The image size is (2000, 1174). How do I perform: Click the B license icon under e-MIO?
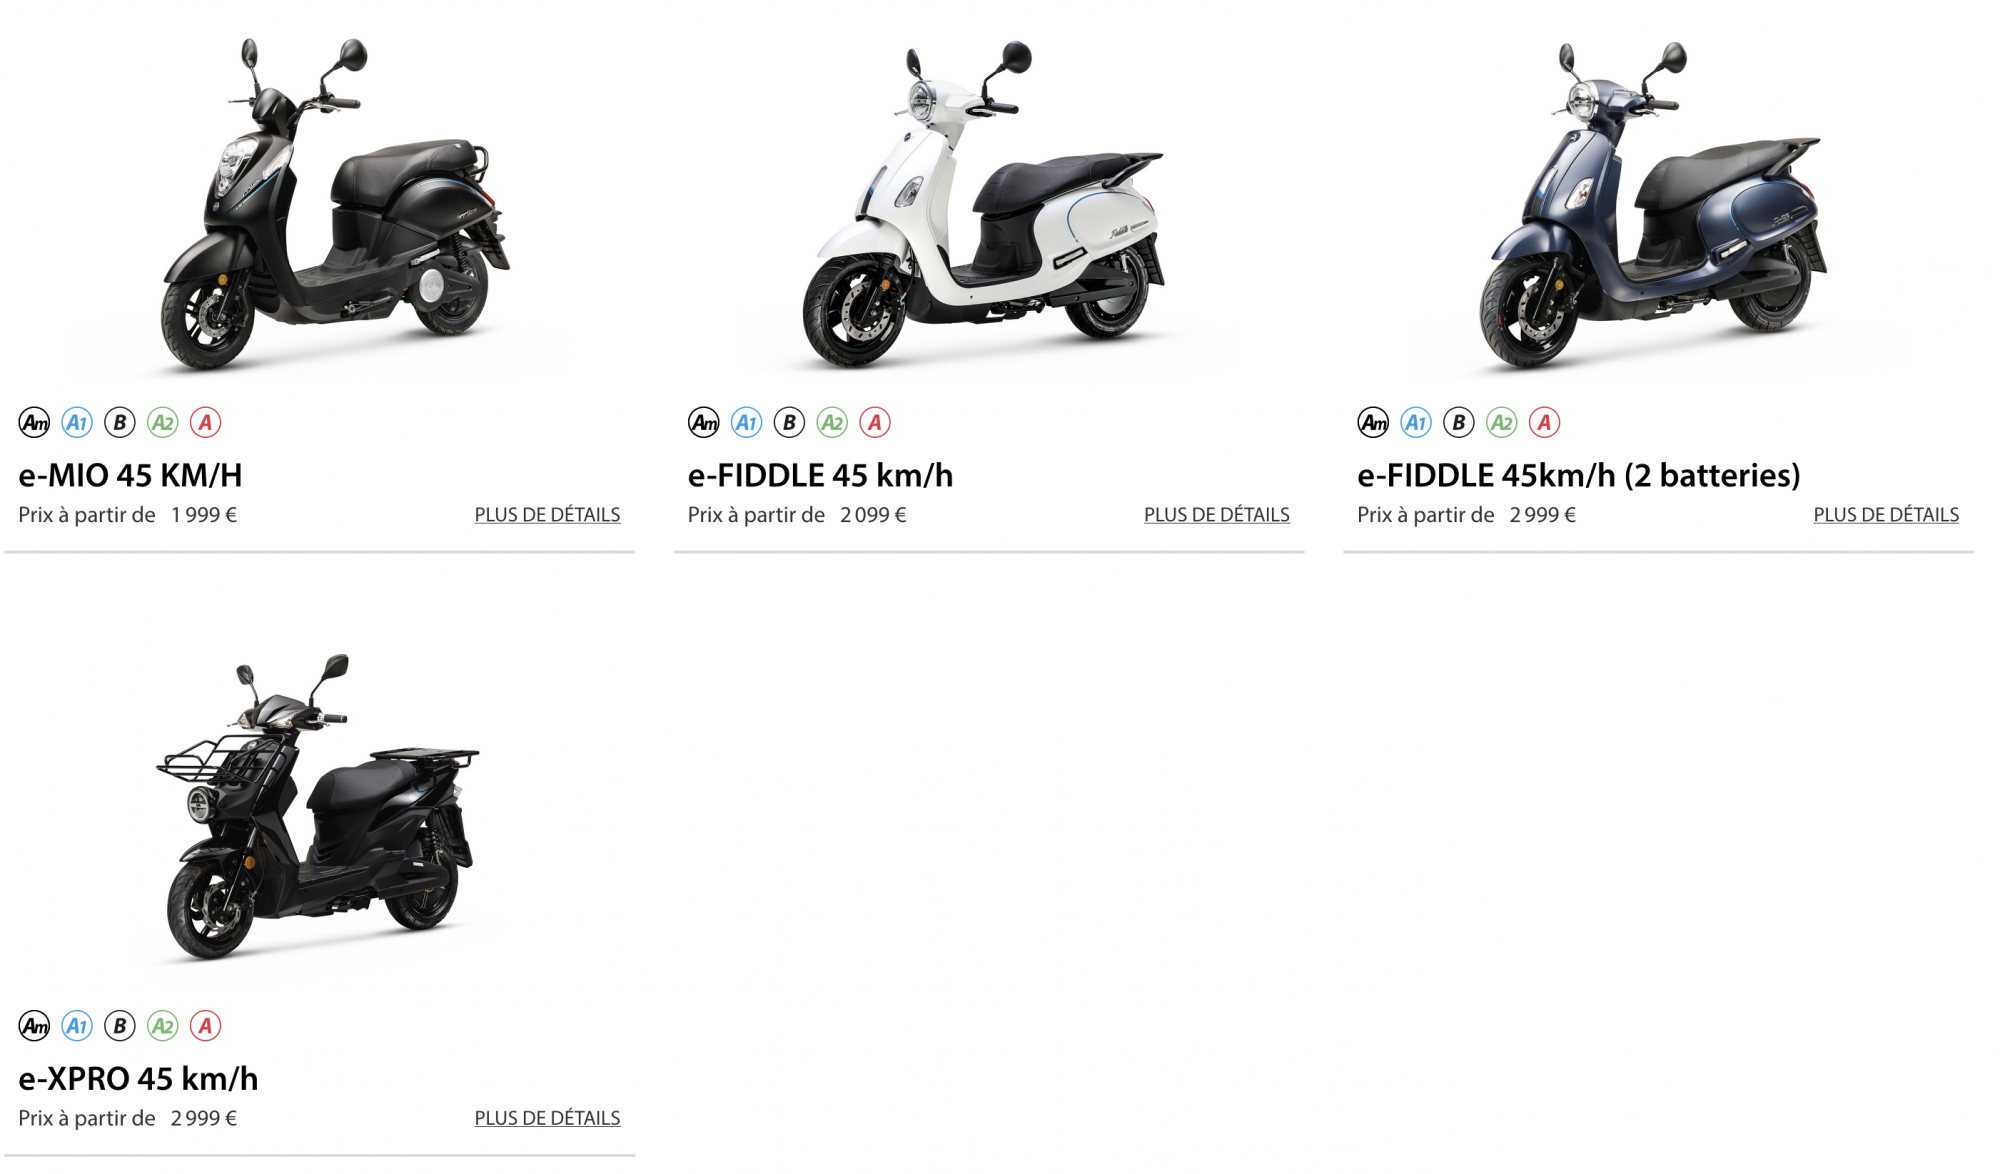tap(120, 423)
